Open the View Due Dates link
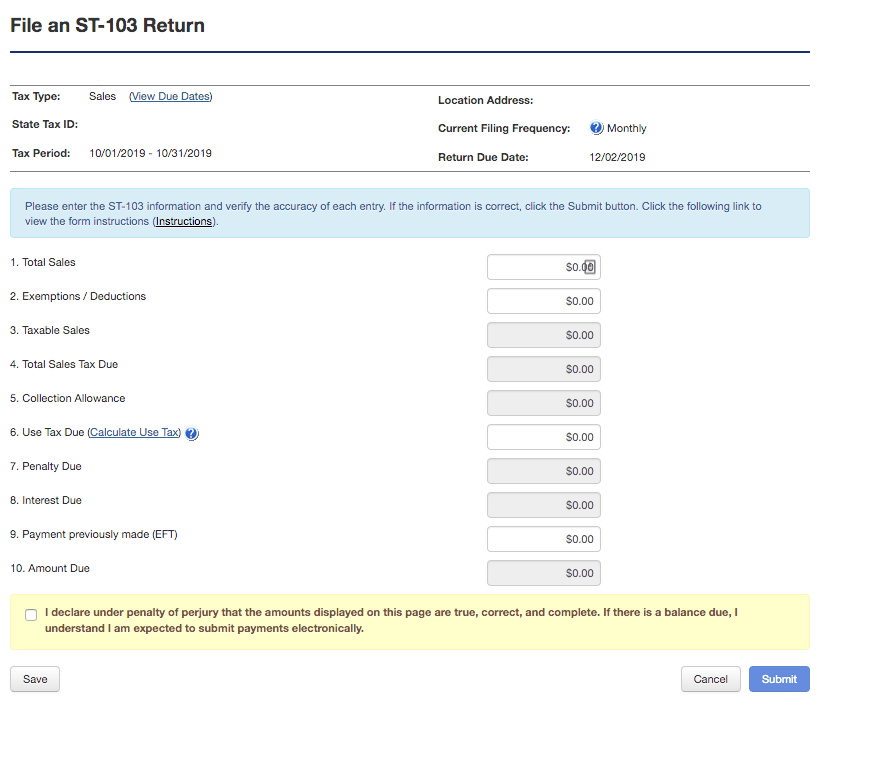 pos(171,96)
